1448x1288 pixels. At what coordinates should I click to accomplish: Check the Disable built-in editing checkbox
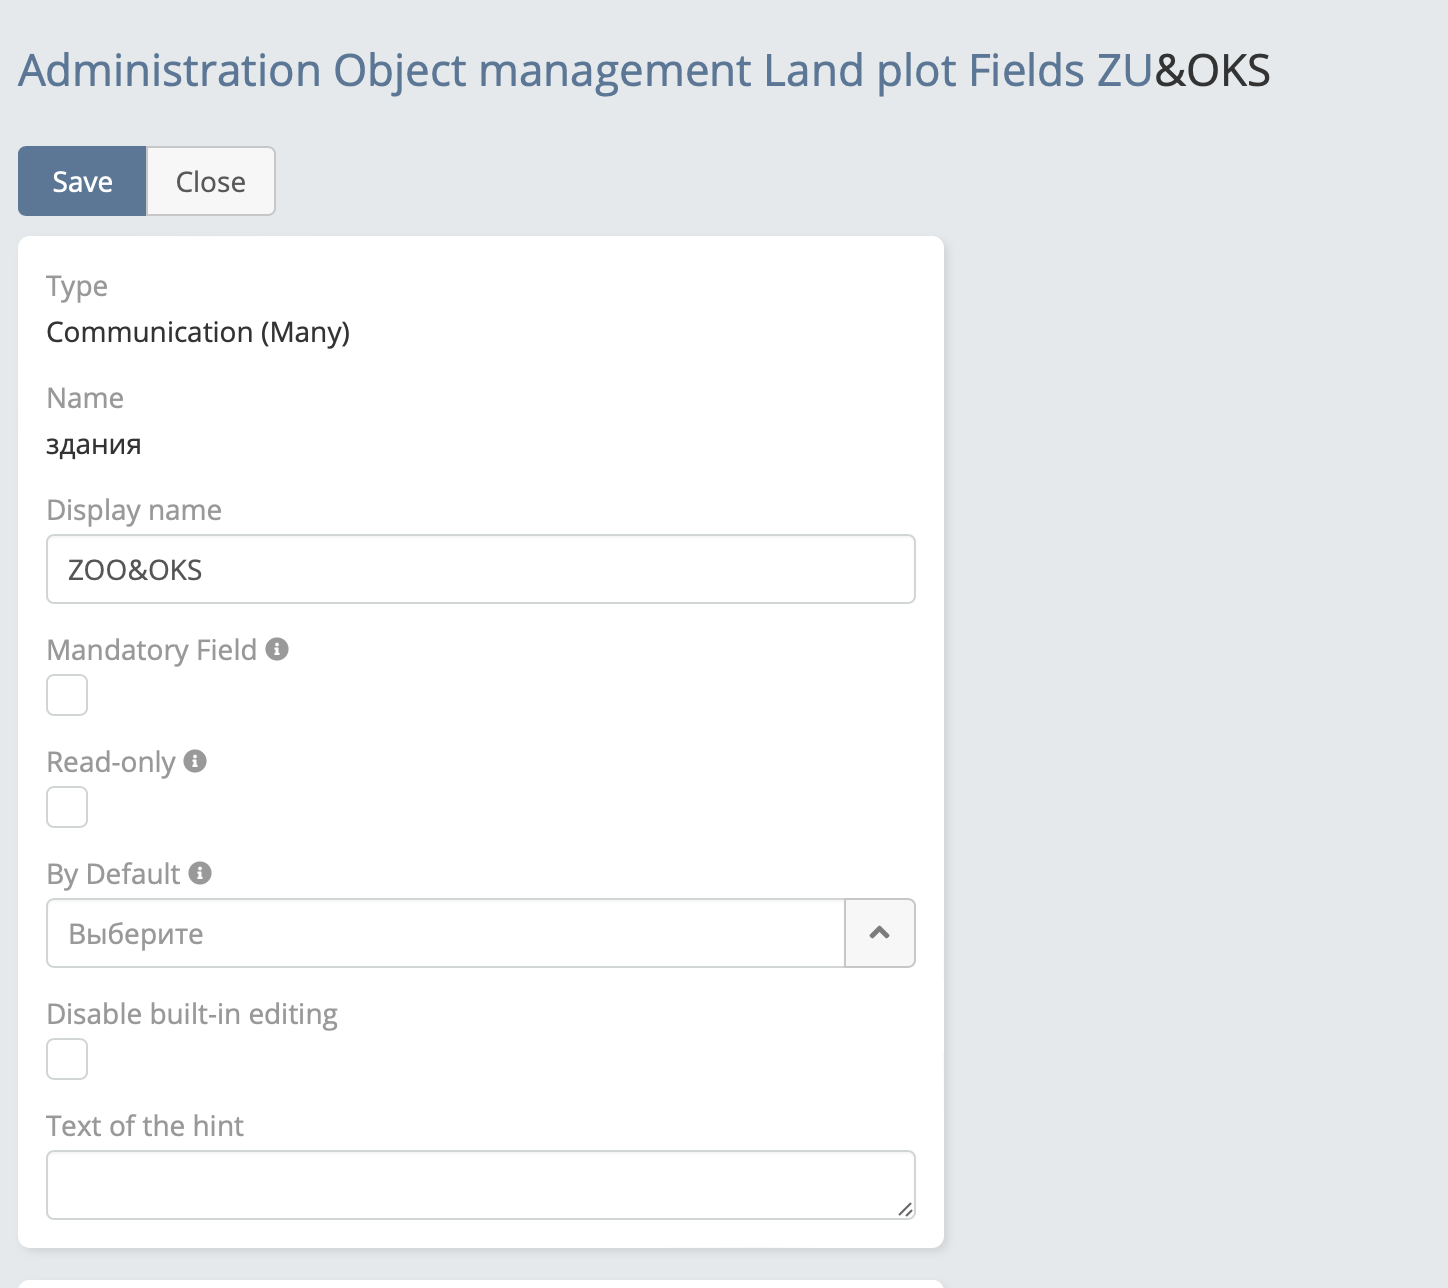coord(67,1059)
